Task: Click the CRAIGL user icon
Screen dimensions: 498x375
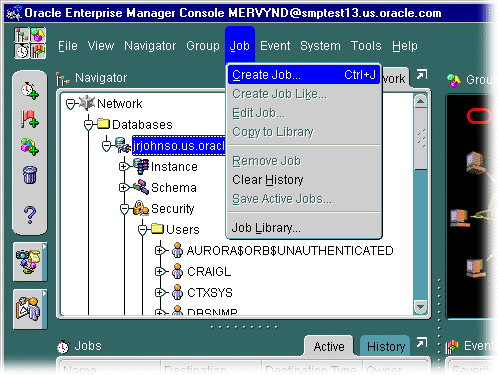Action: click(177, 271)
